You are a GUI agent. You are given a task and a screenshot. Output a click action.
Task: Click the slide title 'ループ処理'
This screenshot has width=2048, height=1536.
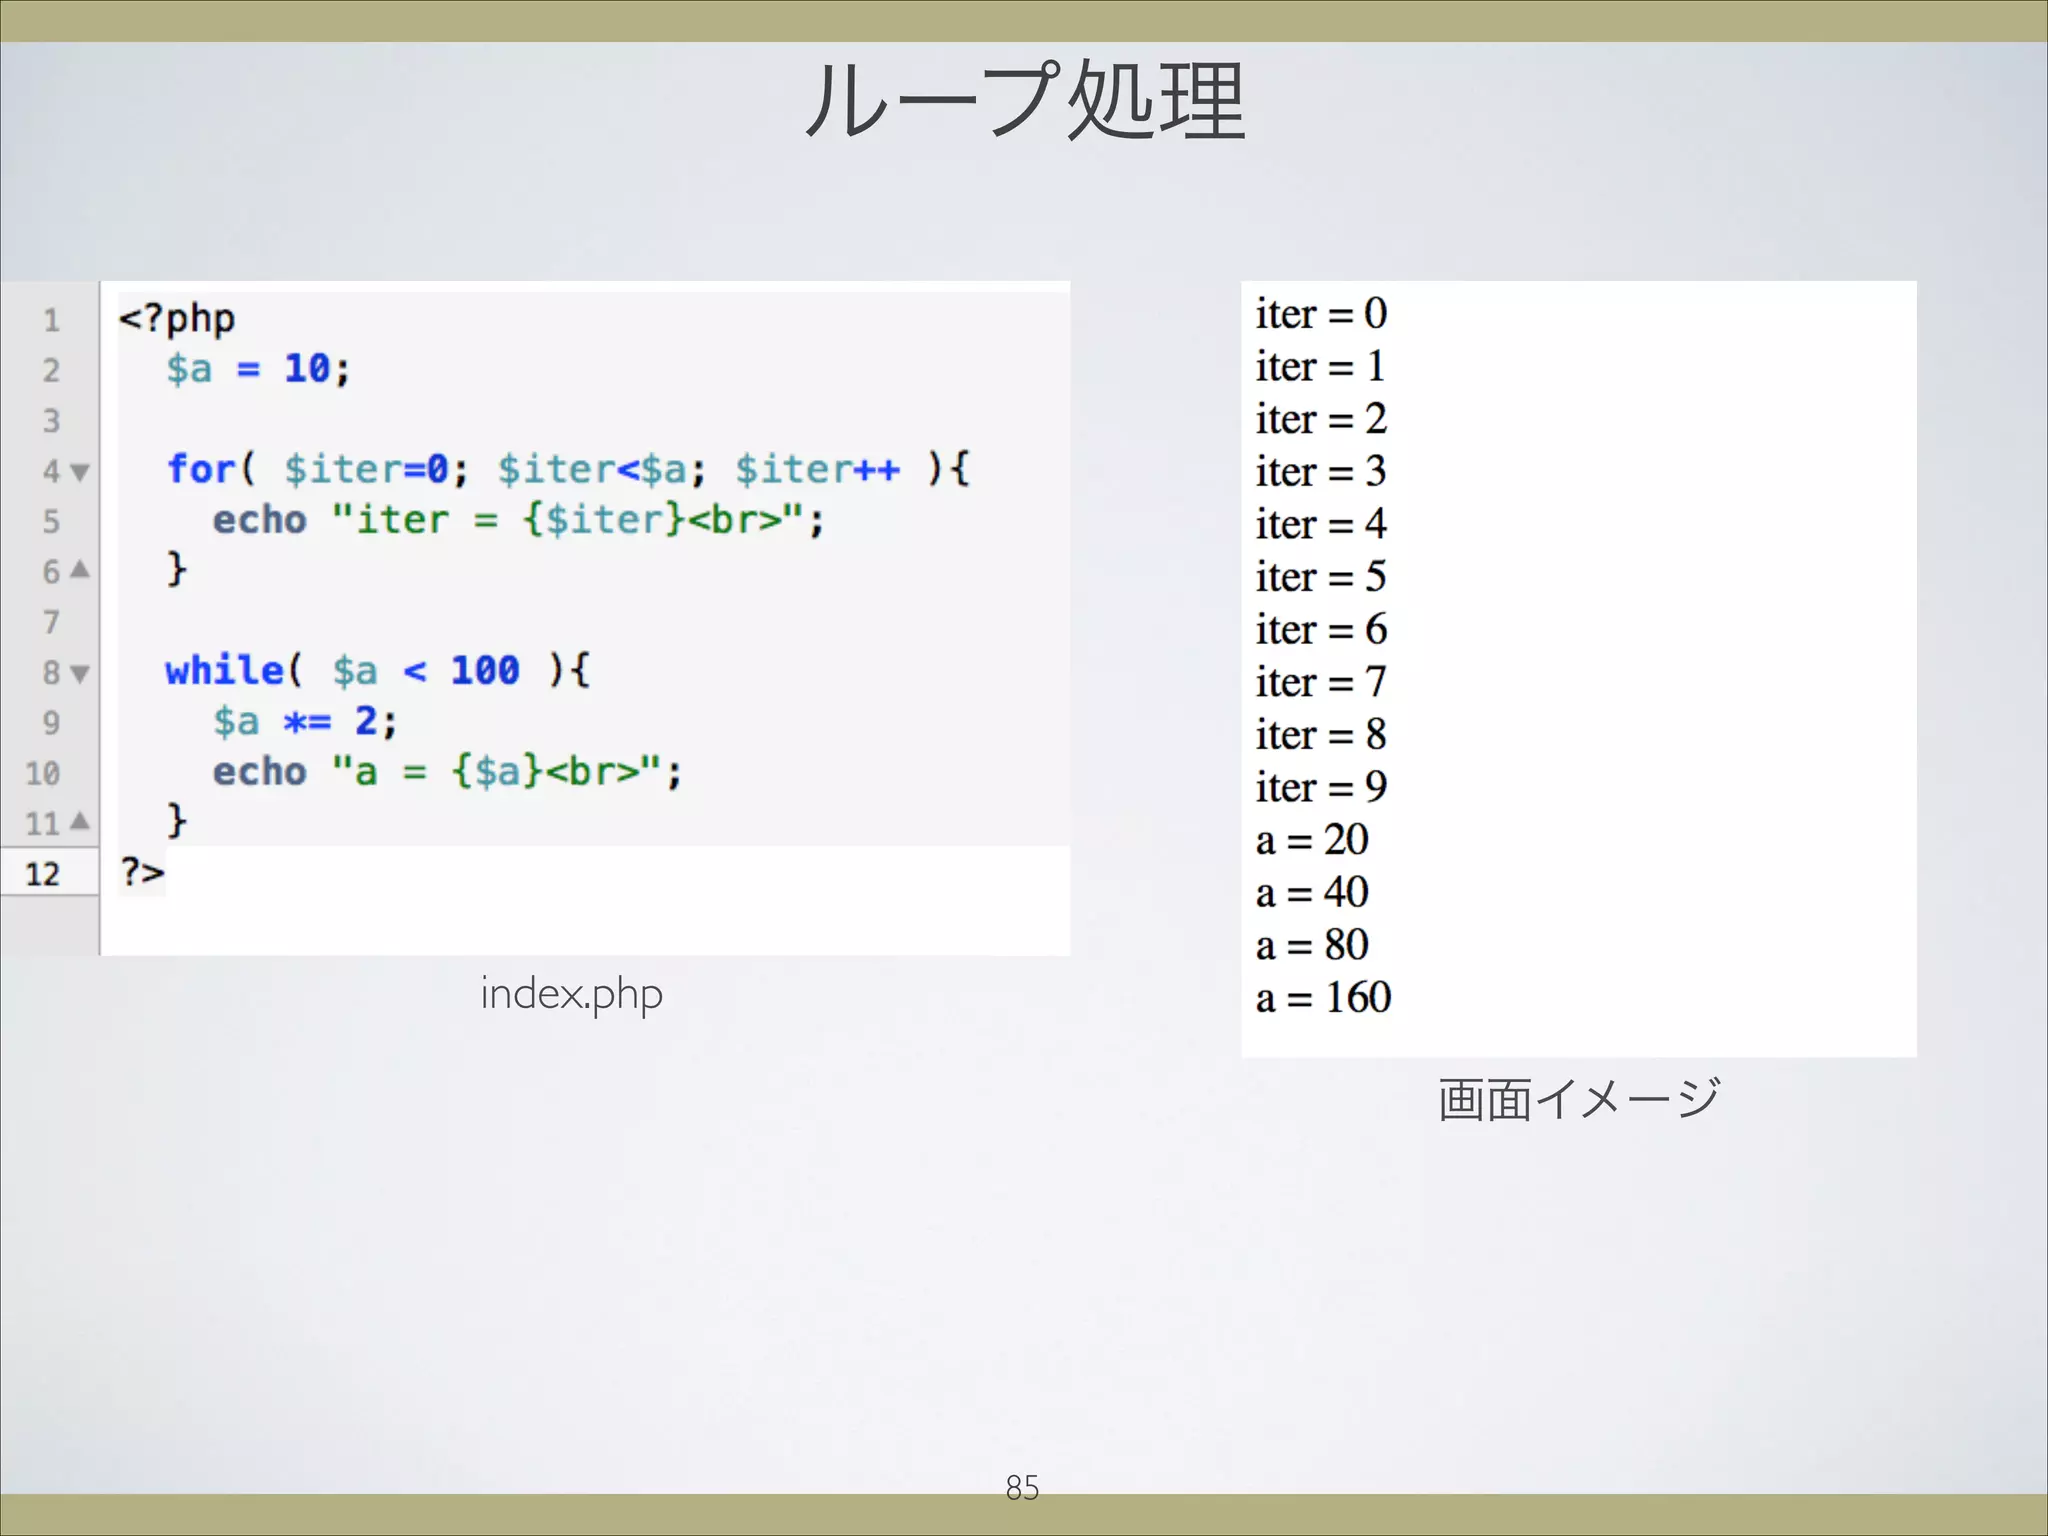[1024, 100]
